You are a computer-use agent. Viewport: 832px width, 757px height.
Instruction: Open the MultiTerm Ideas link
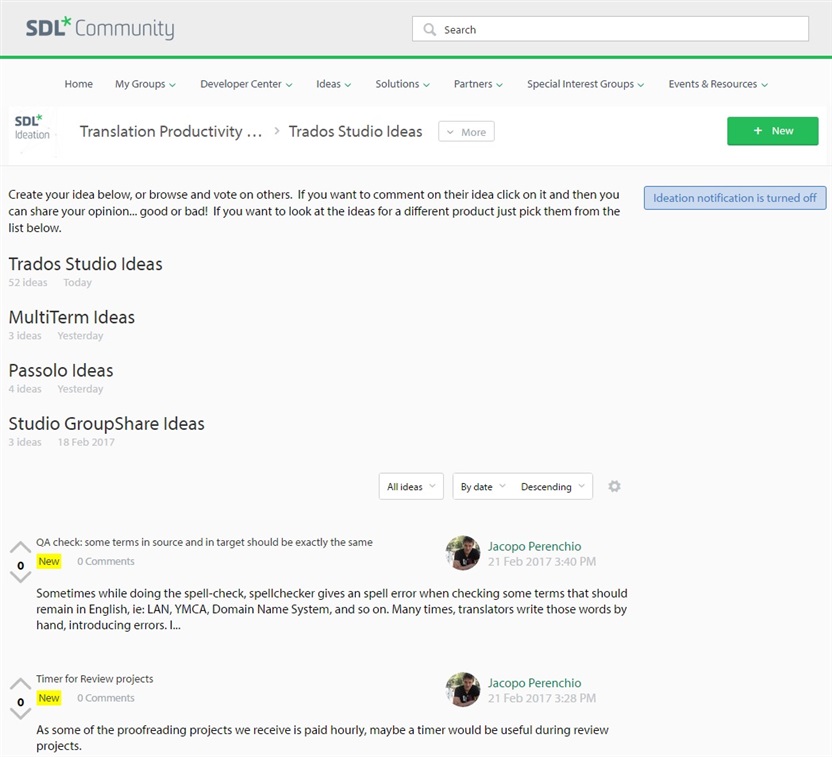tap(72, 317)
